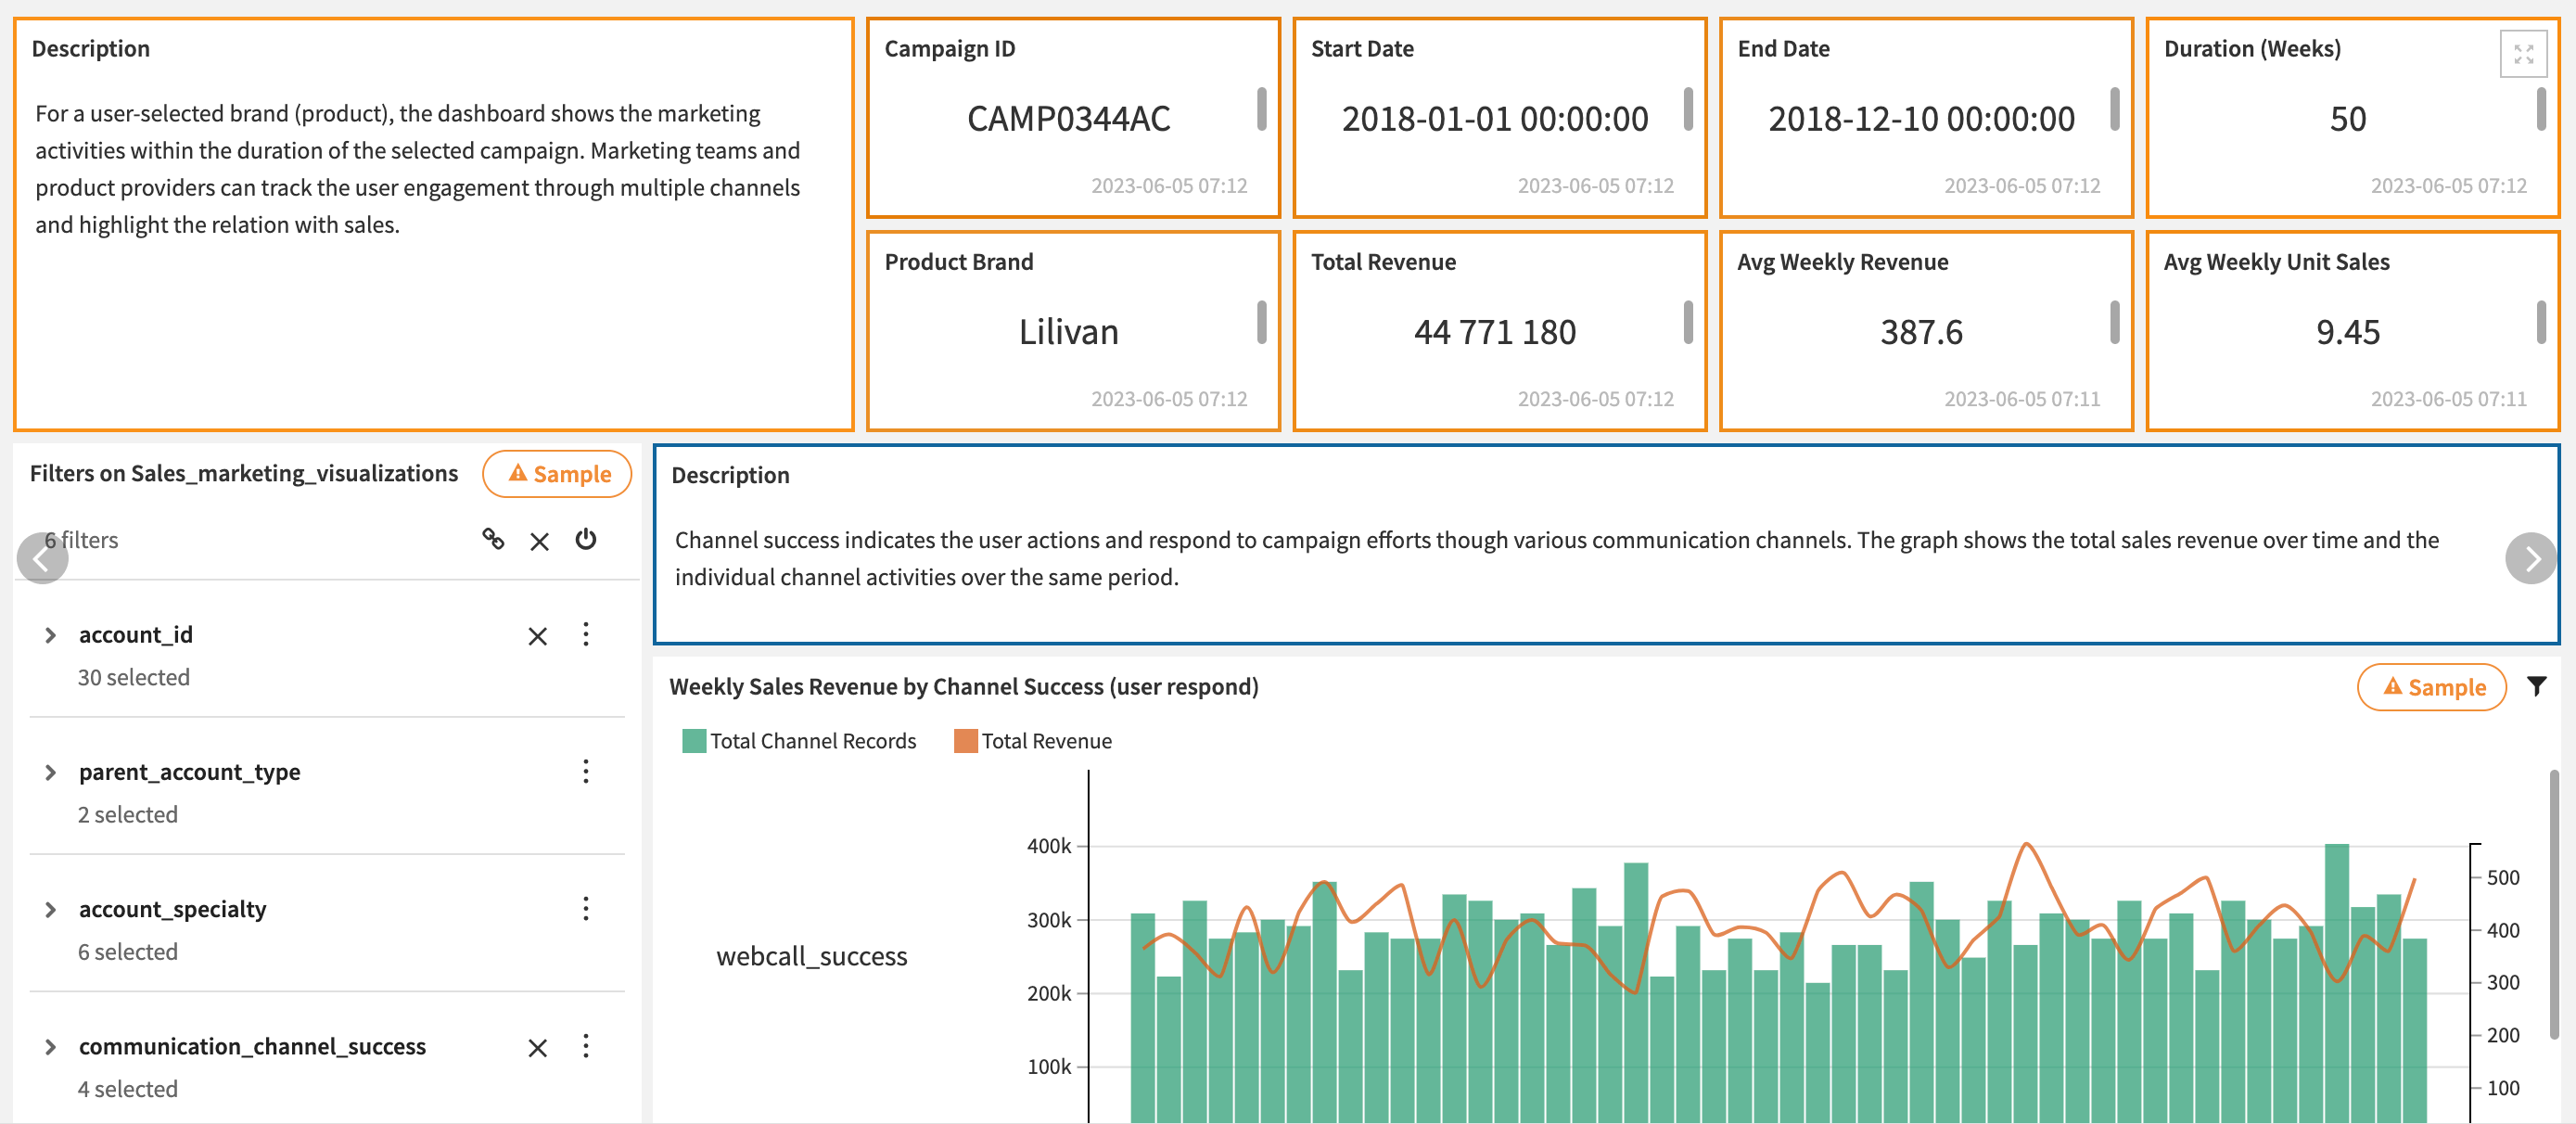Clear the account_id filter
This screenshot has width=2576, height=1124.
(537, 636)
